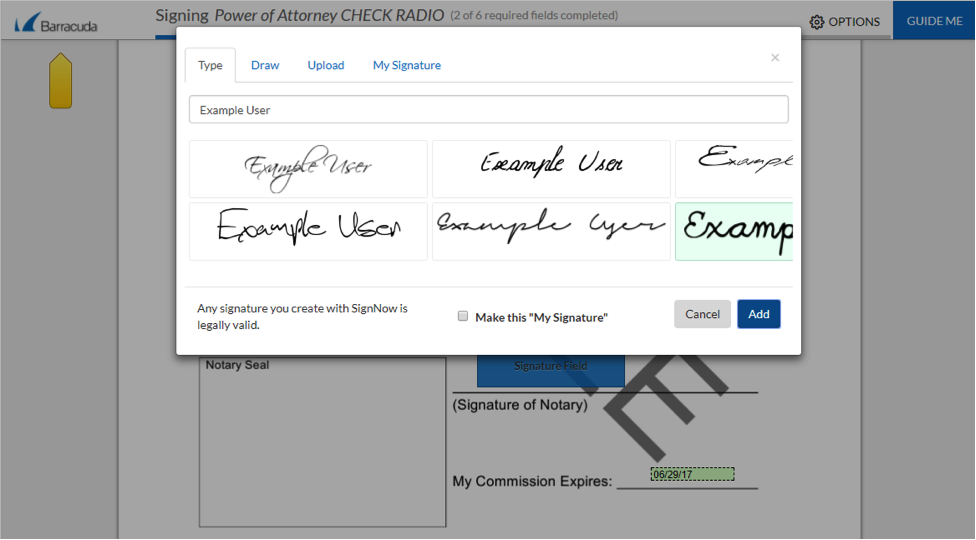Open the My Signature tab
The width and height of the screenshot is (976, 540).
pos(406,65)
